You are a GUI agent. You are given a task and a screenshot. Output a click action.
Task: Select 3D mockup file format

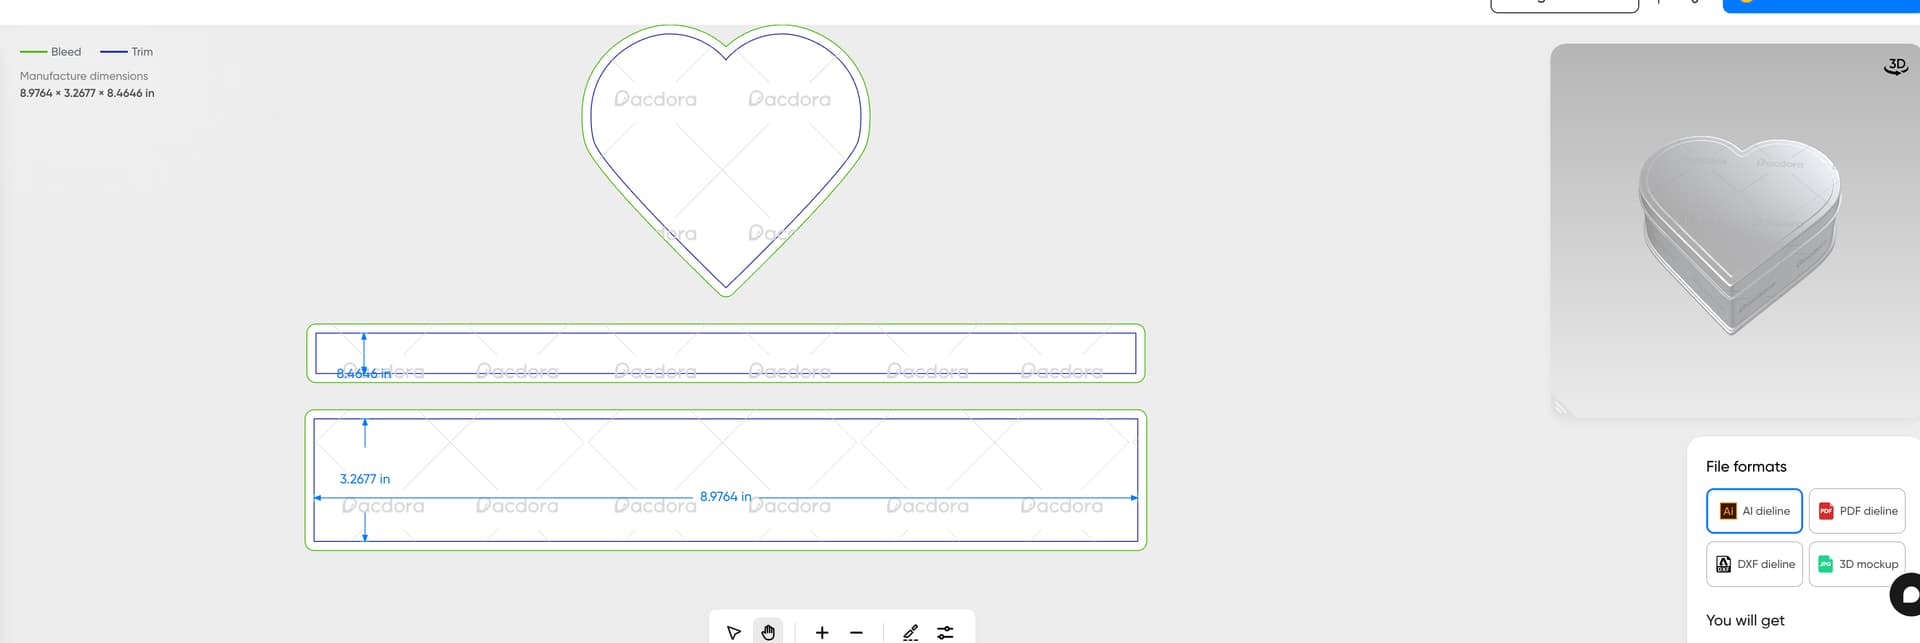1857,564
